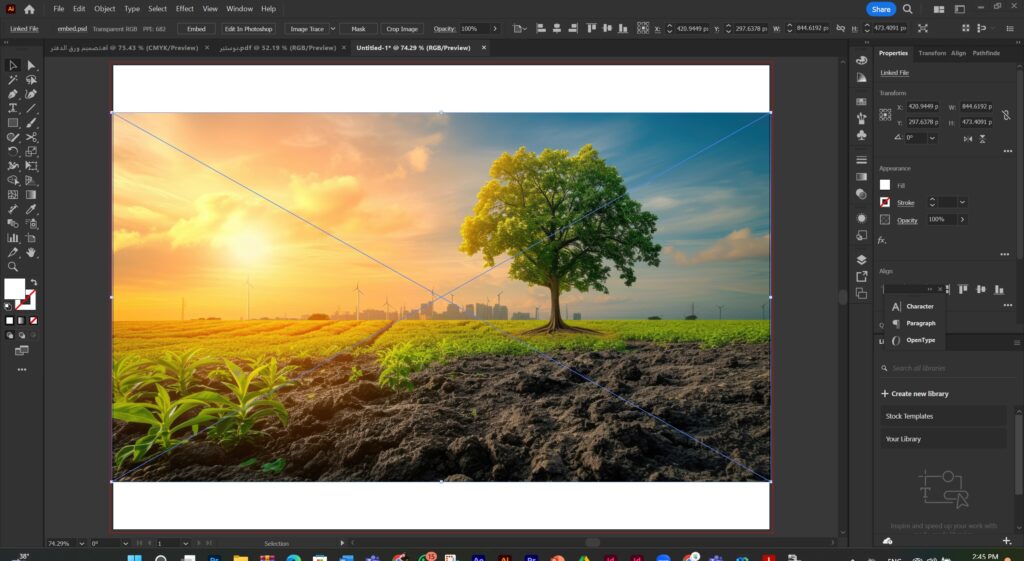Open the rotation angle dropdown in Transform
1024x561 pixels.
click(932, 138)
